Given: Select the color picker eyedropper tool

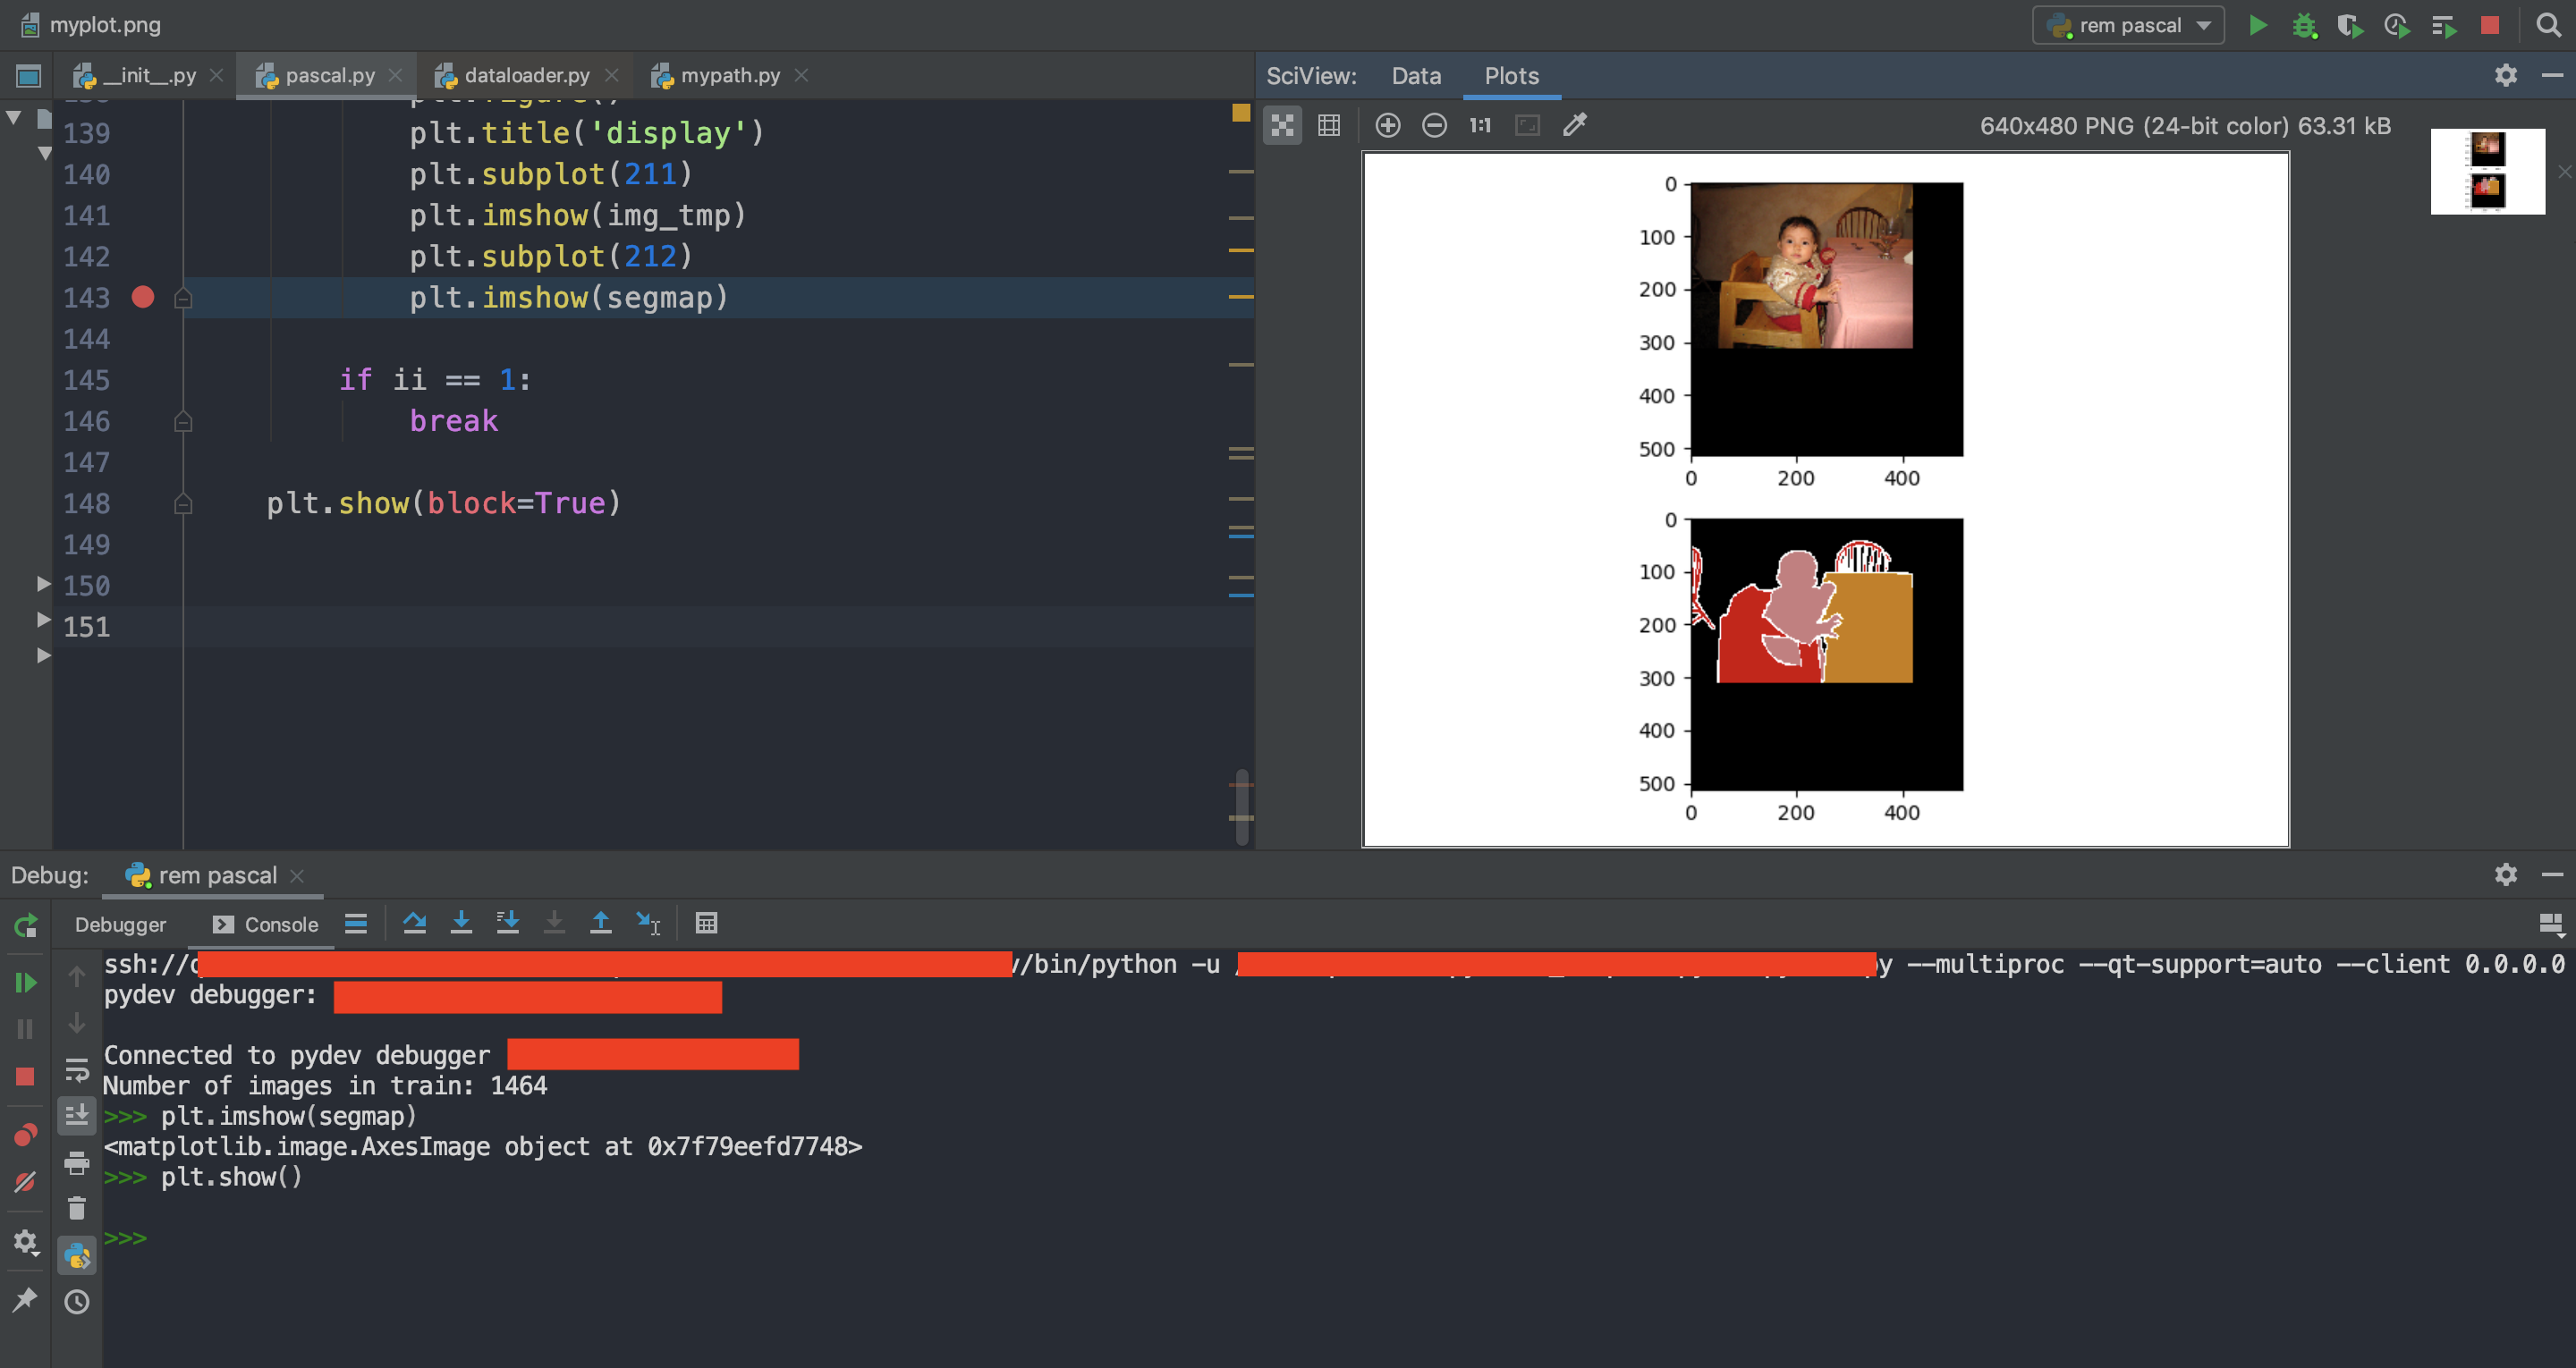Looking at the screenshot, I should coord(1574,125).
